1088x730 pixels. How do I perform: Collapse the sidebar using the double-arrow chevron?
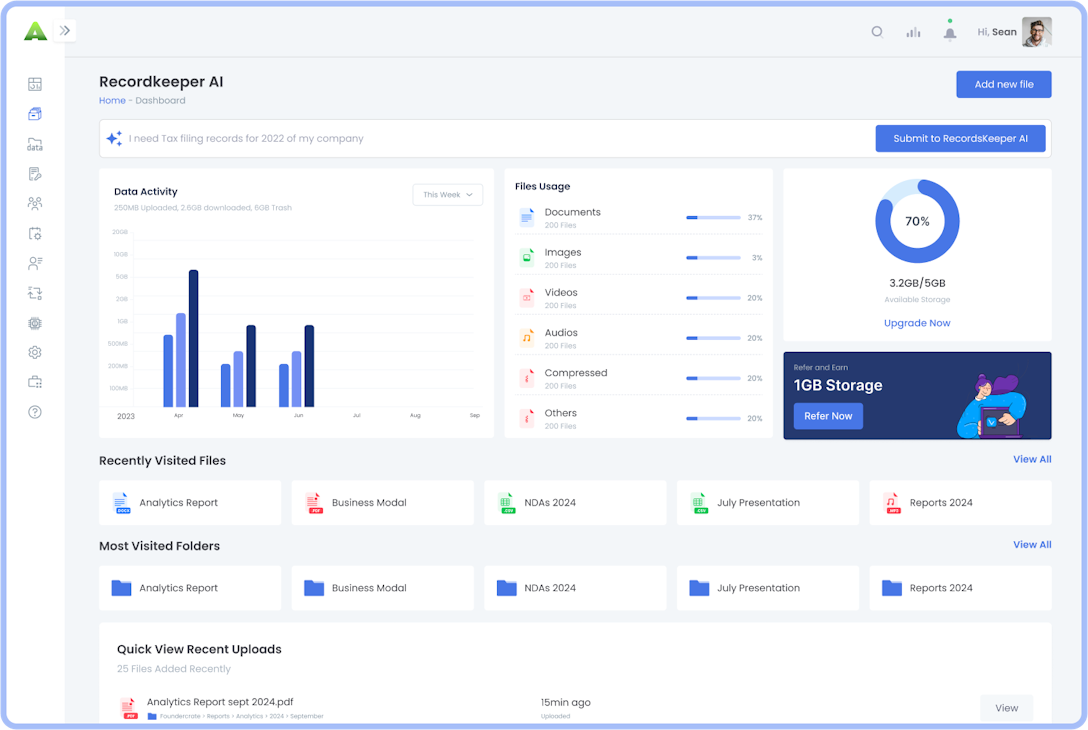coord(64,30)
